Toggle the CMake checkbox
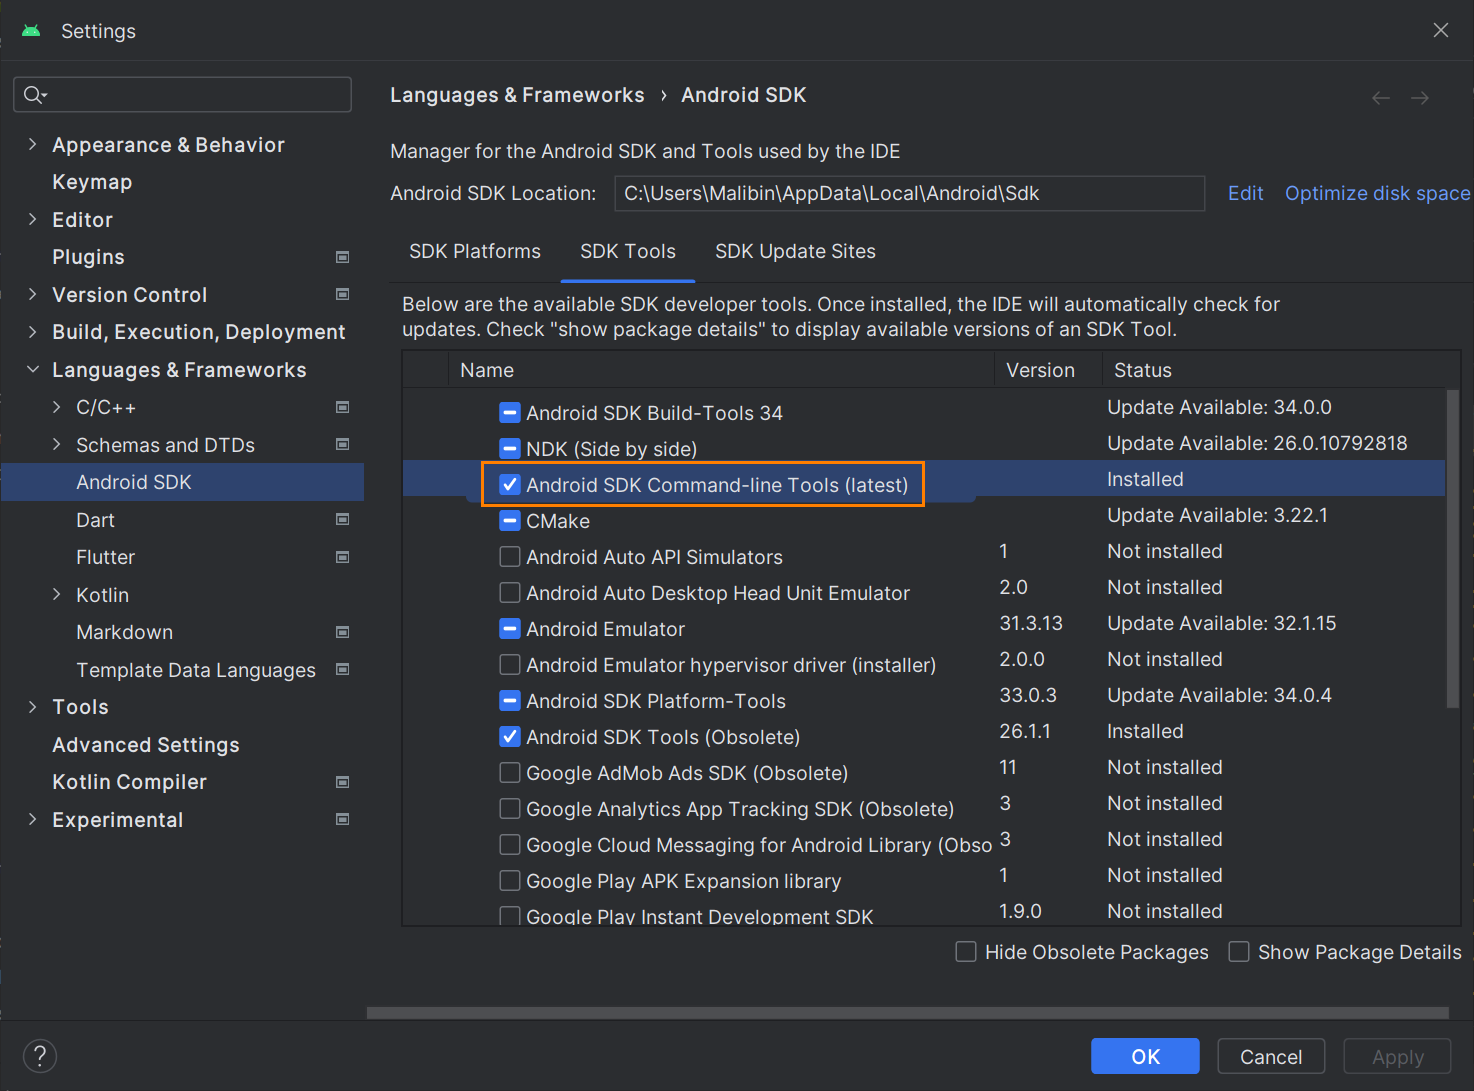The width and height of the screenshot is (1474, 1091). click(510, 521)
